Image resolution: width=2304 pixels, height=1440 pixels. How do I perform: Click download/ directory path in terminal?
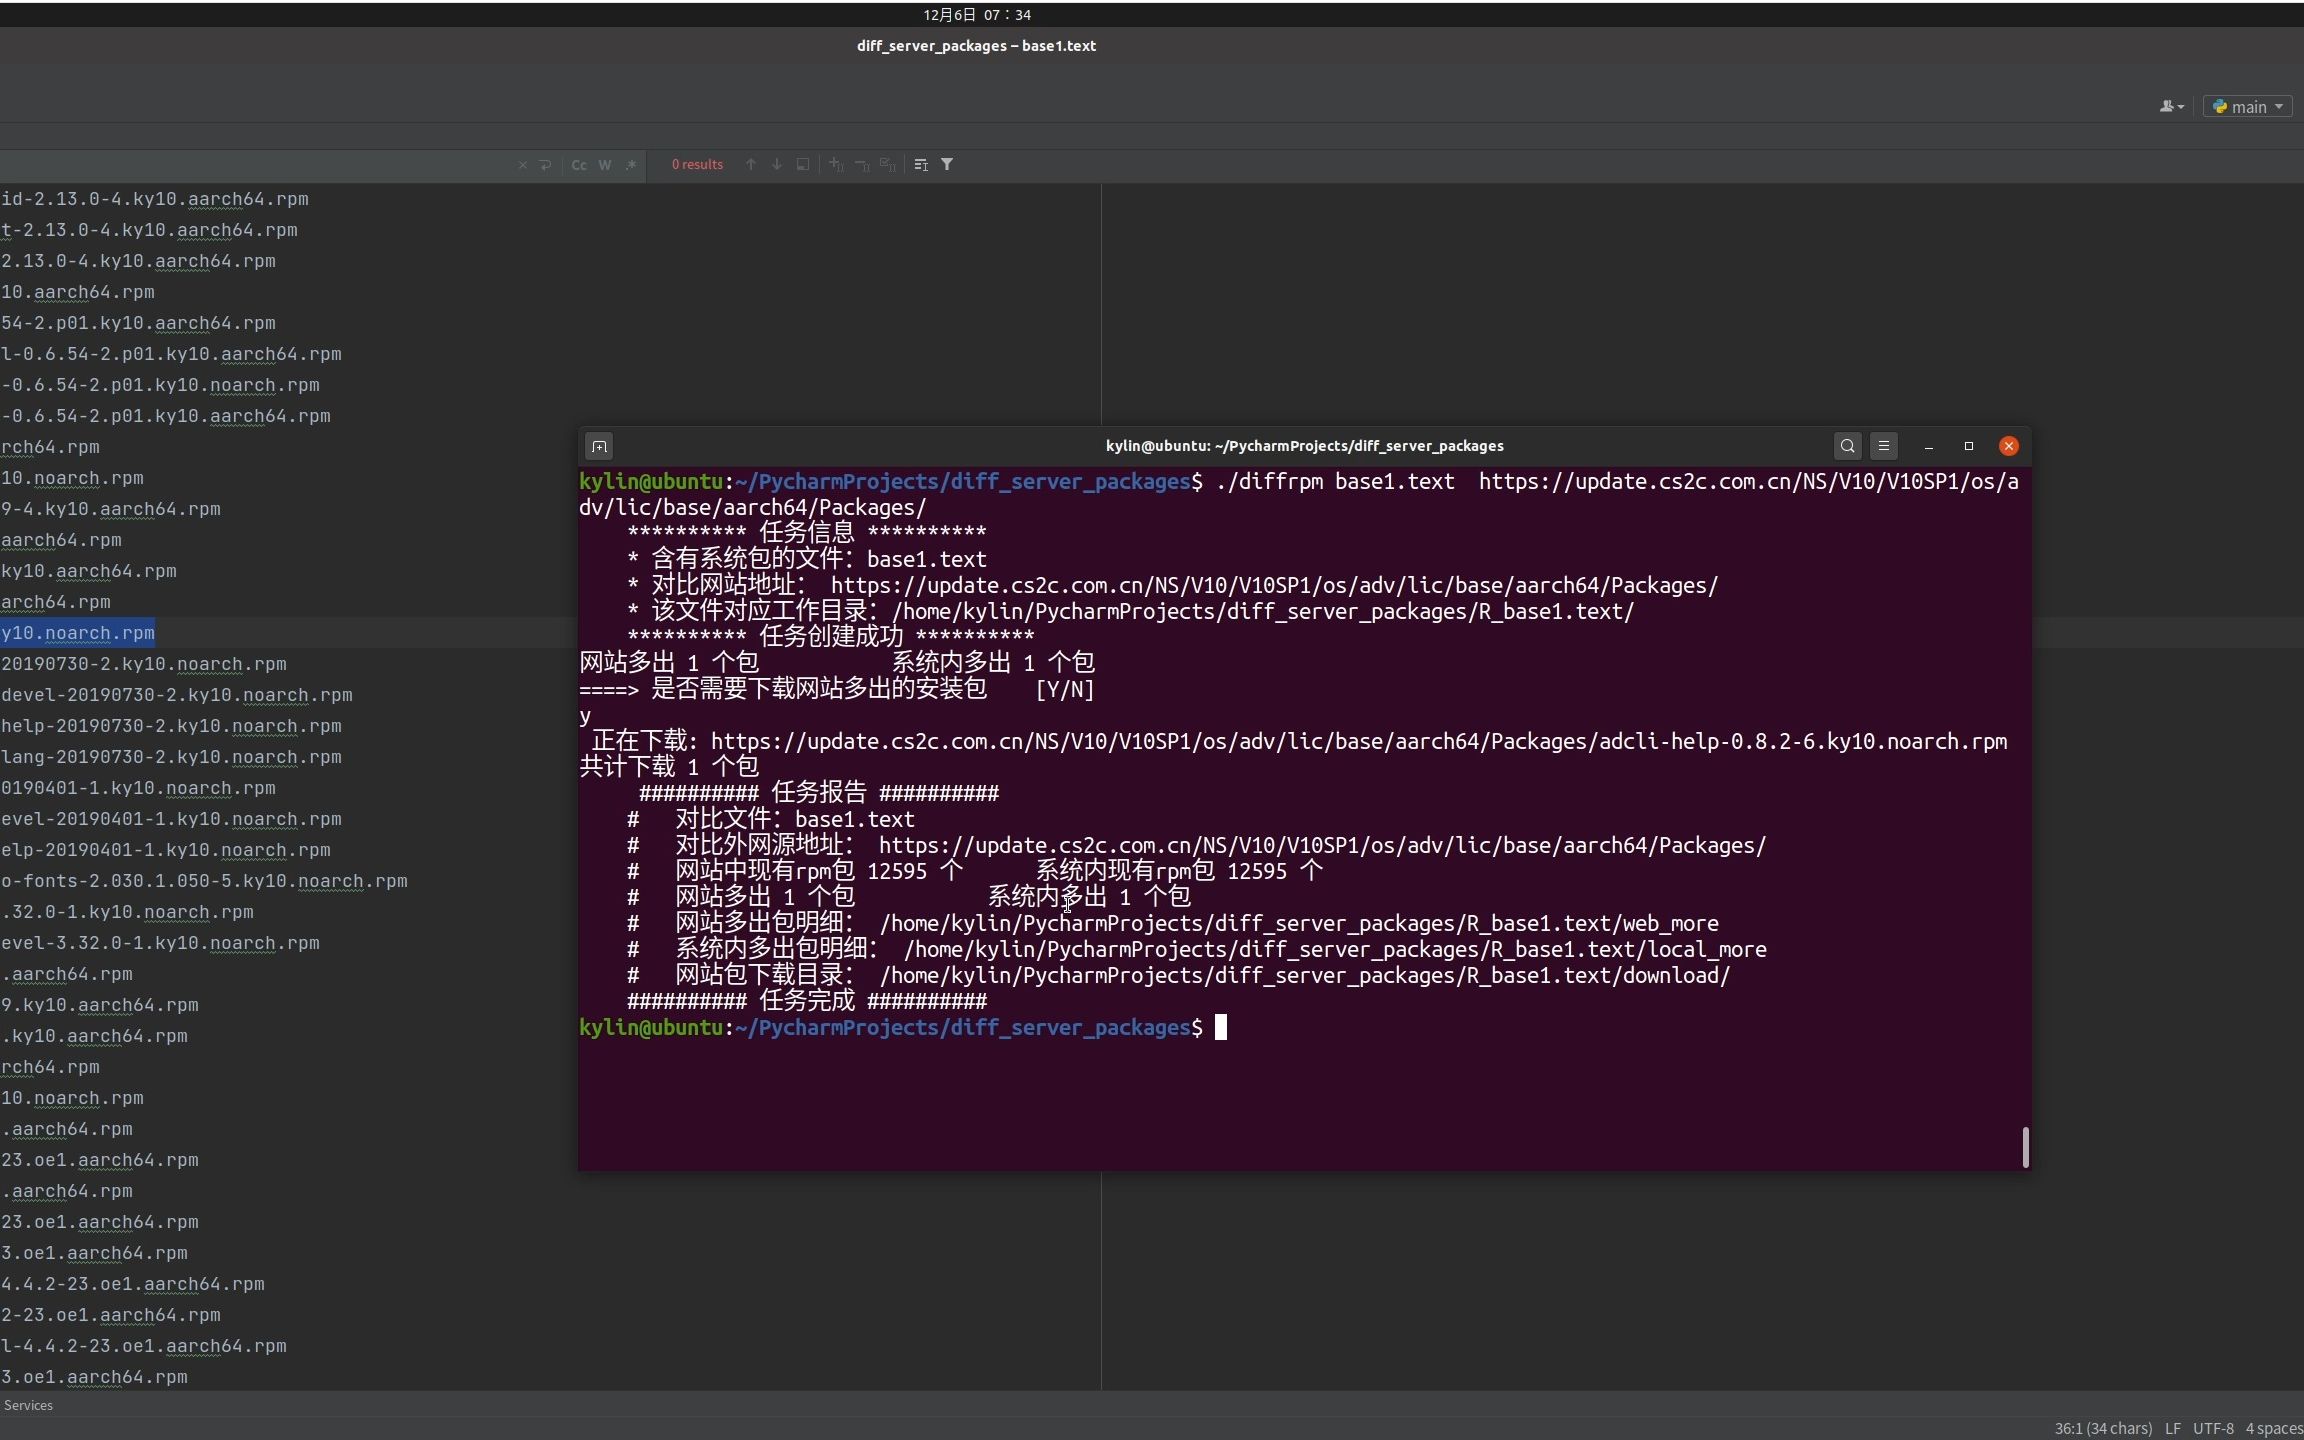1305,976
